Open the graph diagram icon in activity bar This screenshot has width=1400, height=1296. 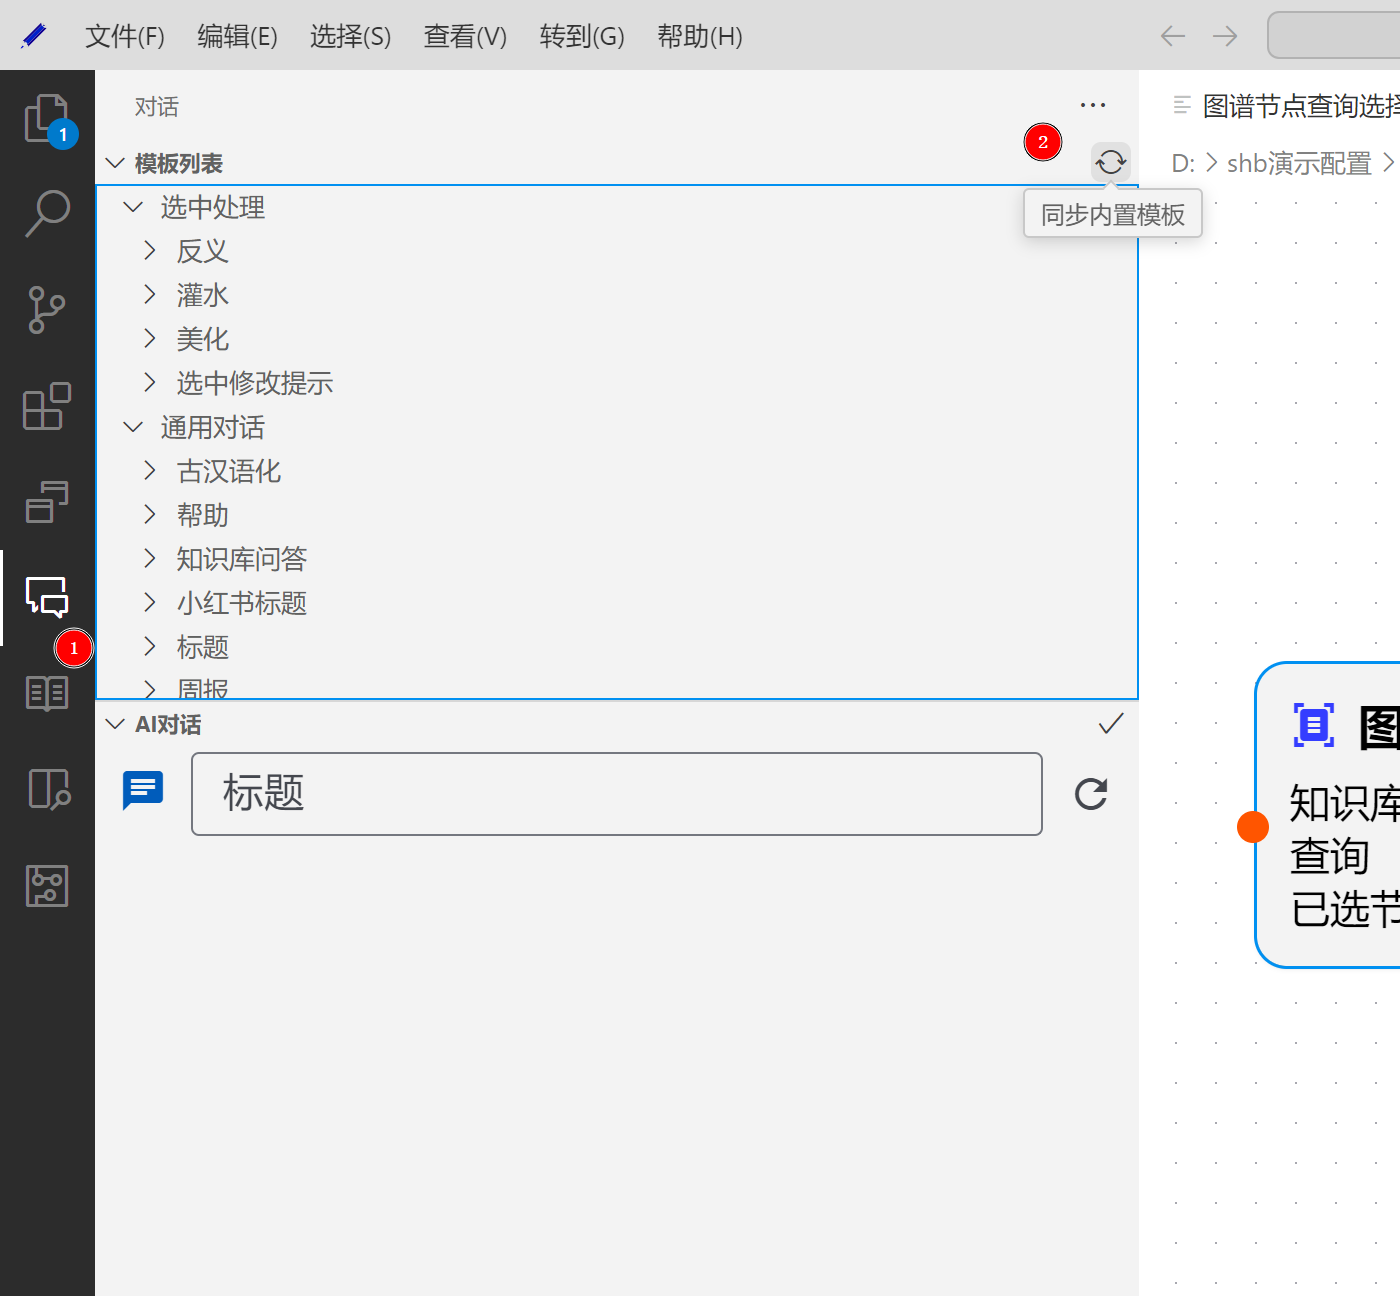(x=47, y=886)
